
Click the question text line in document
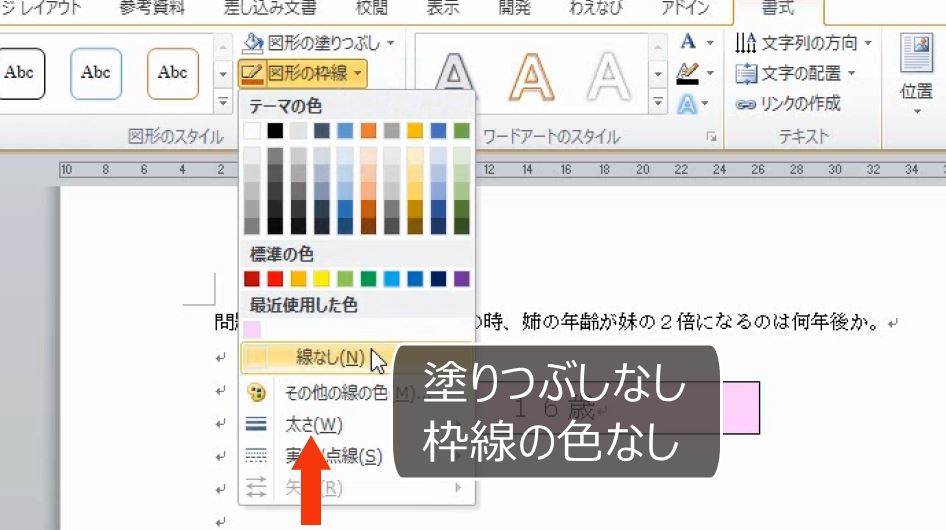pos(557,322)
